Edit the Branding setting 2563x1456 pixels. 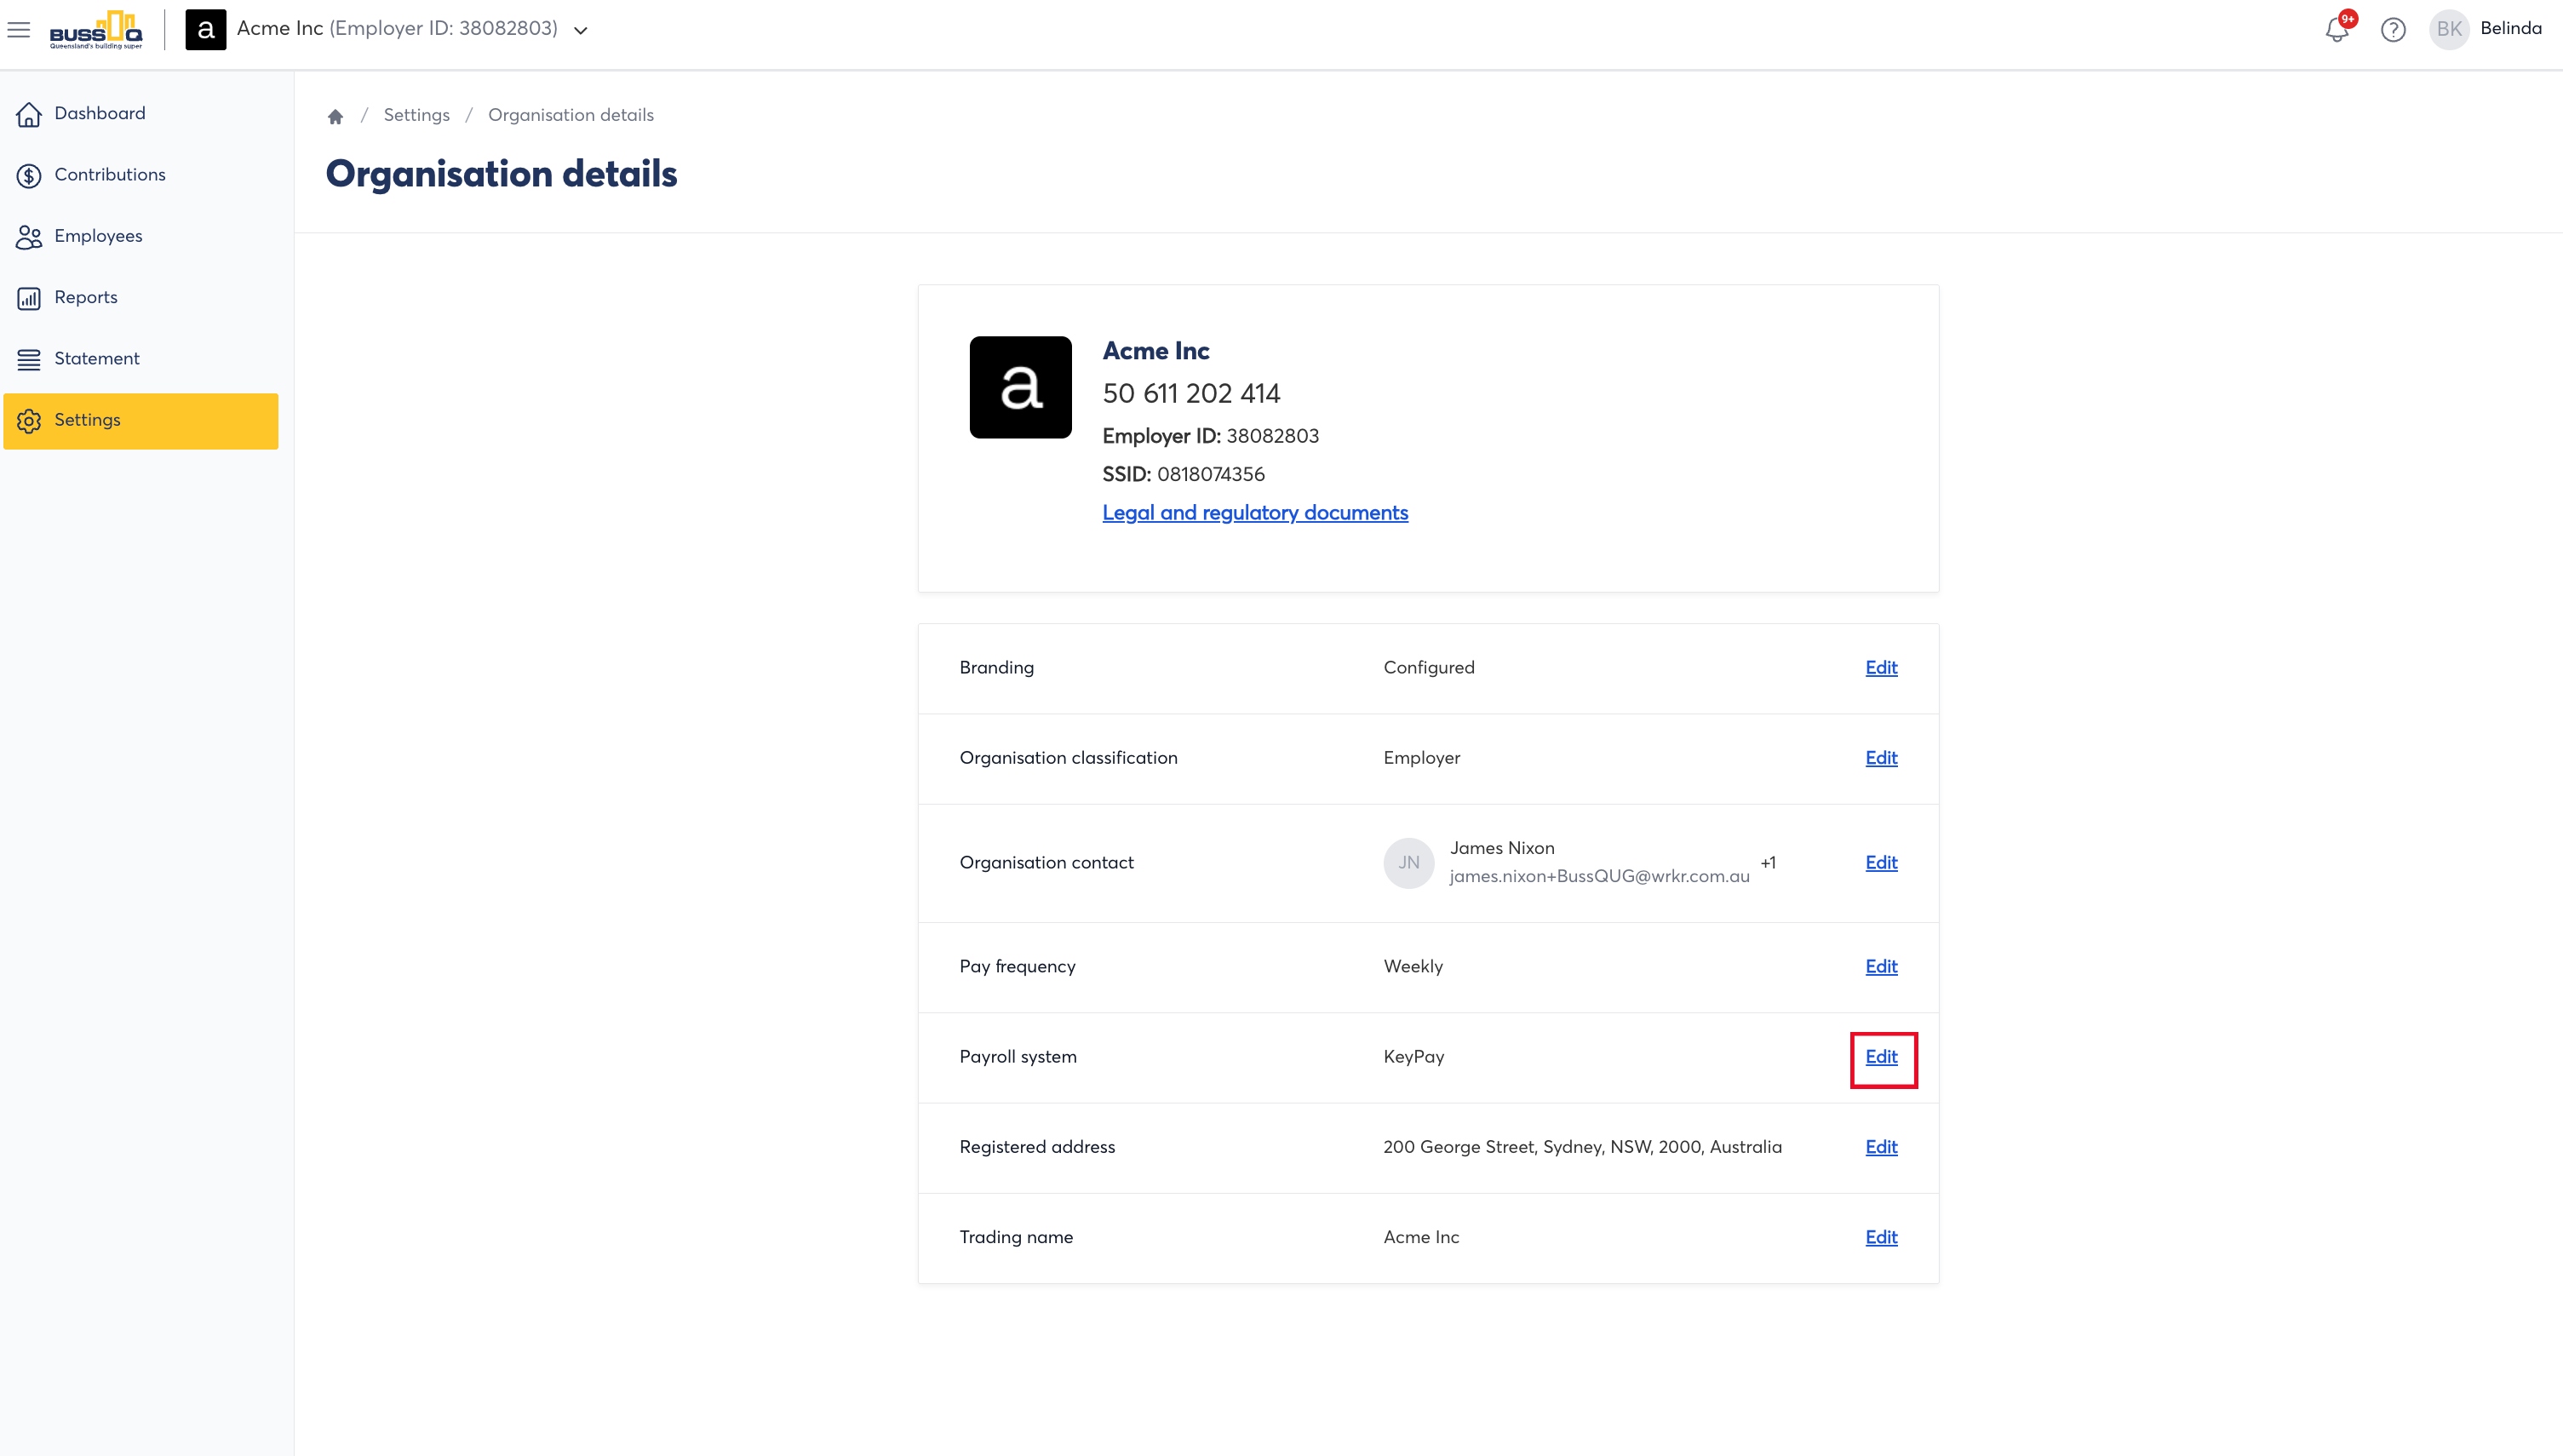[1881, 668]
